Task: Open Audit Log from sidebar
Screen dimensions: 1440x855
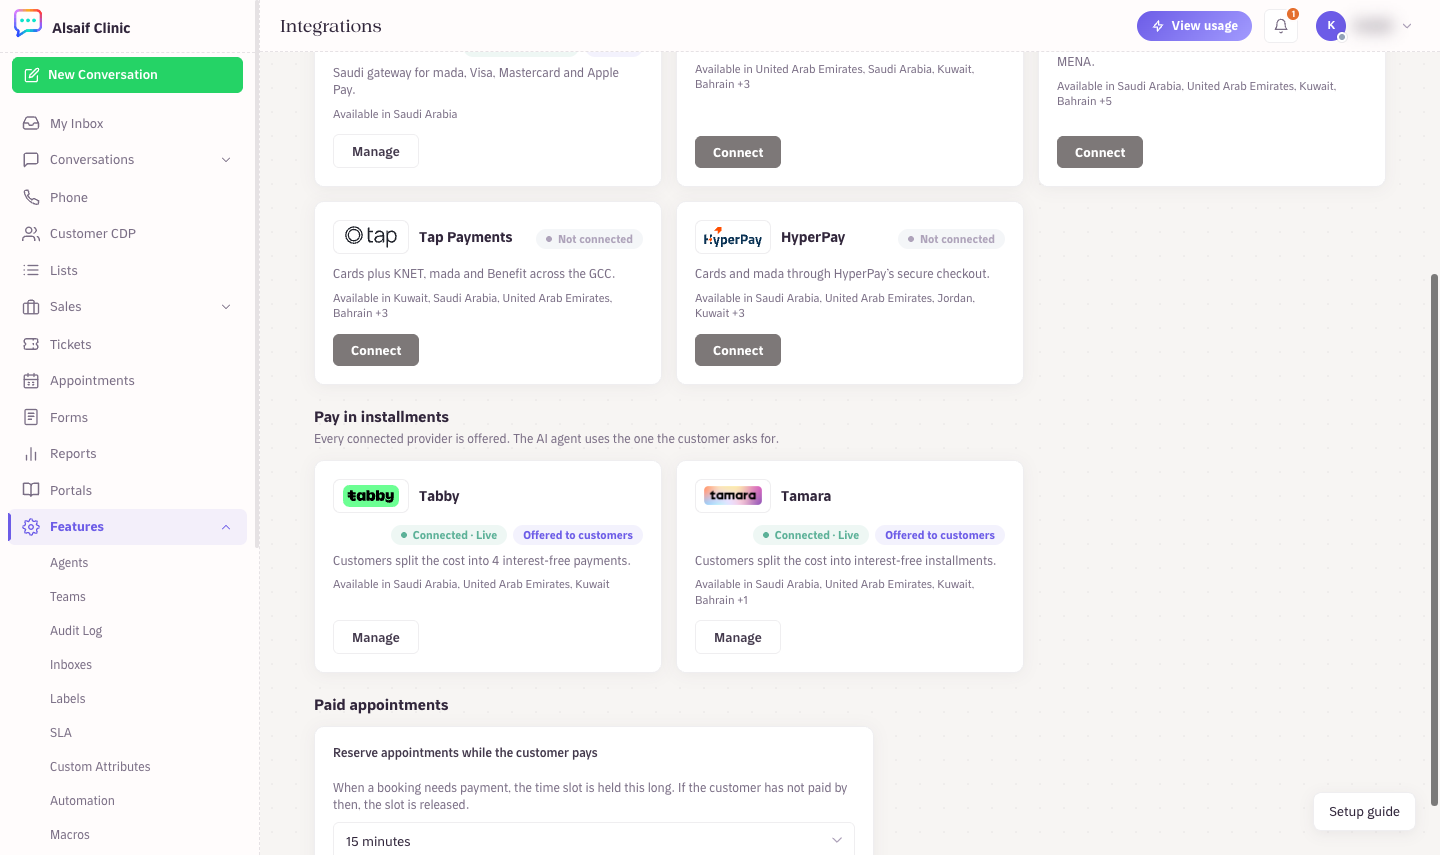Action: click(x=76, y=631)
